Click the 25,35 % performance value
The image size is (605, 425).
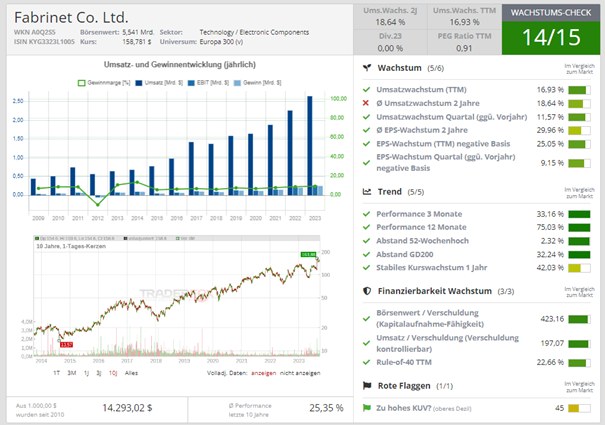326,408
